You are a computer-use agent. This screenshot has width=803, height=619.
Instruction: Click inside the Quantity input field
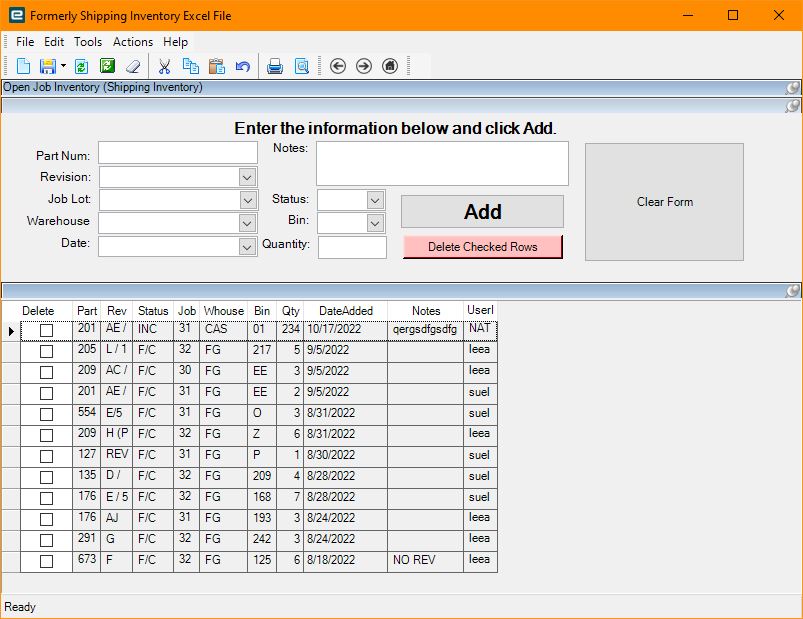coord(352,247)
